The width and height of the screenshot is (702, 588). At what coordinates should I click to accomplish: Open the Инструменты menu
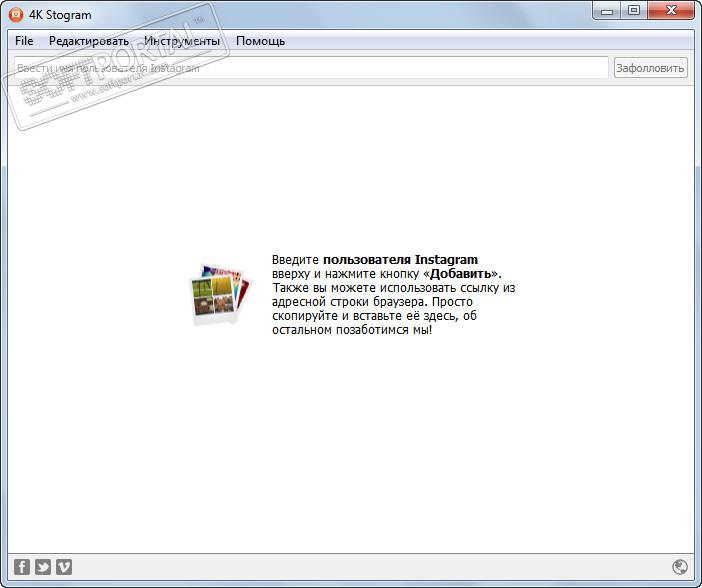click(x=182, y=41)
